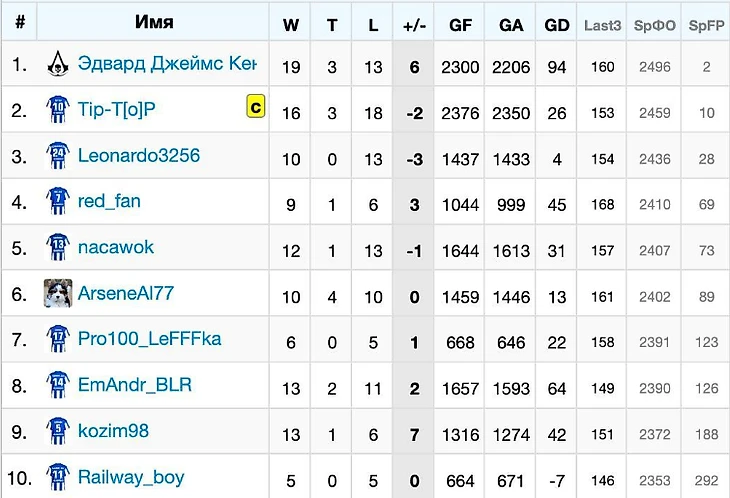Click the number 14 jersey icon beside EmAndr_BLR
The height and width of the screenshot is (498, 730).
[x=58, y=385]
